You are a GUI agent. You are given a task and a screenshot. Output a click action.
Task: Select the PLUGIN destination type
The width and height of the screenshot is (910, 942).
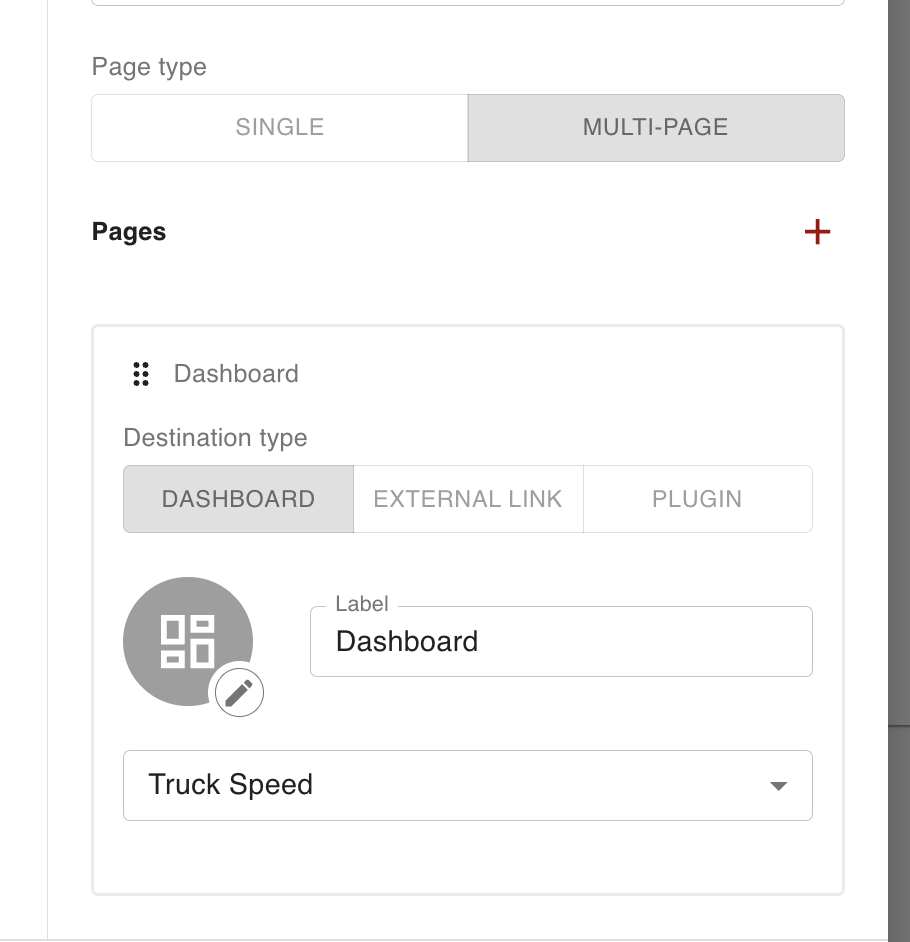[697, 499]
